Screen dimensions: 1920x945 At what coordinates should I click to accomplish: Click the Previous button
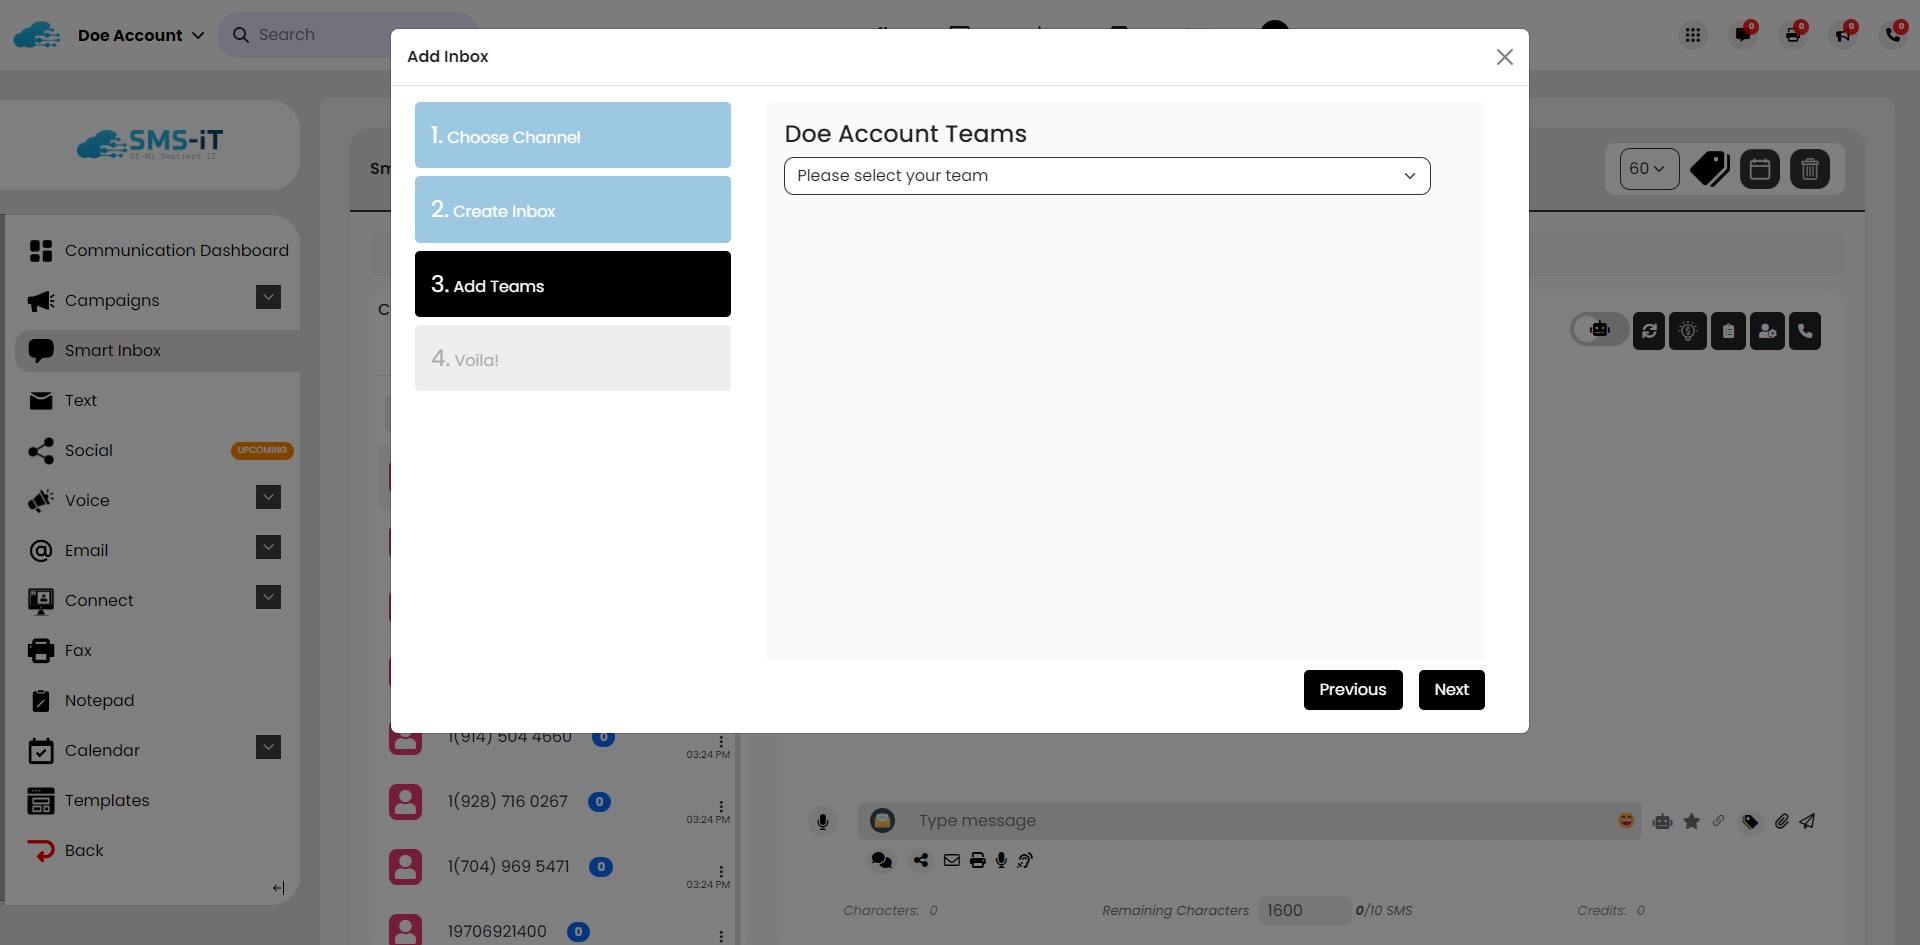click(x=1353, y=690)
